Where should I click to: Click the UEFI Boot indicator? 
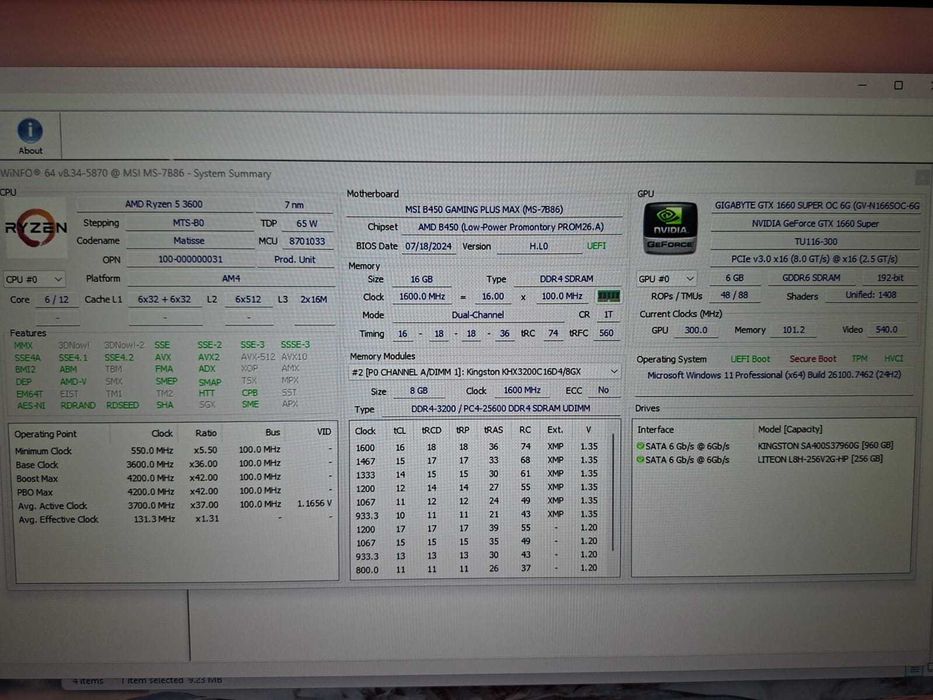pos(750,359)
